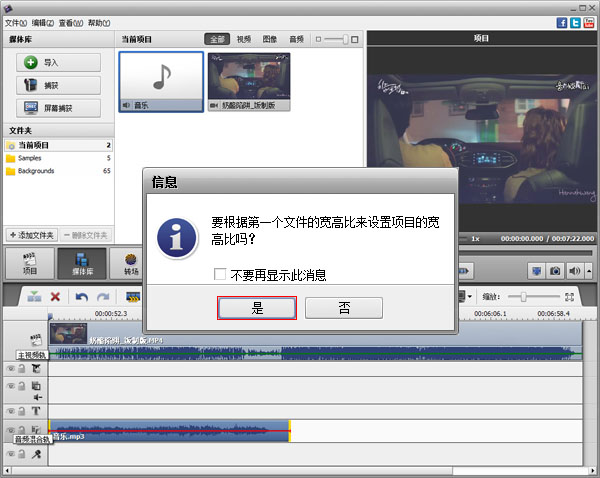The height and width of the screenshot is (478, 600).
Task: Click 是 button in the dialog
Action: (x=257, y=308)
